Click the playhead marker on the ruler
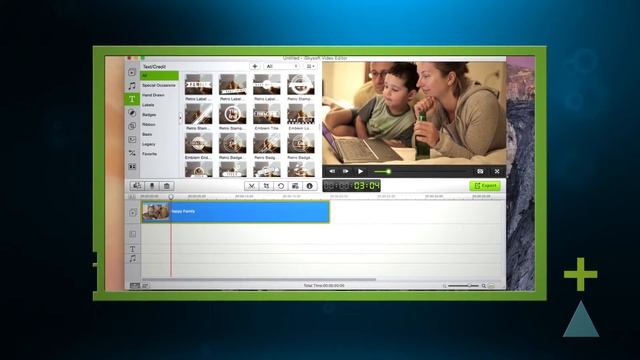Image resolution: width=640 pixels, height=360 pixels. [x=171, y=197]
